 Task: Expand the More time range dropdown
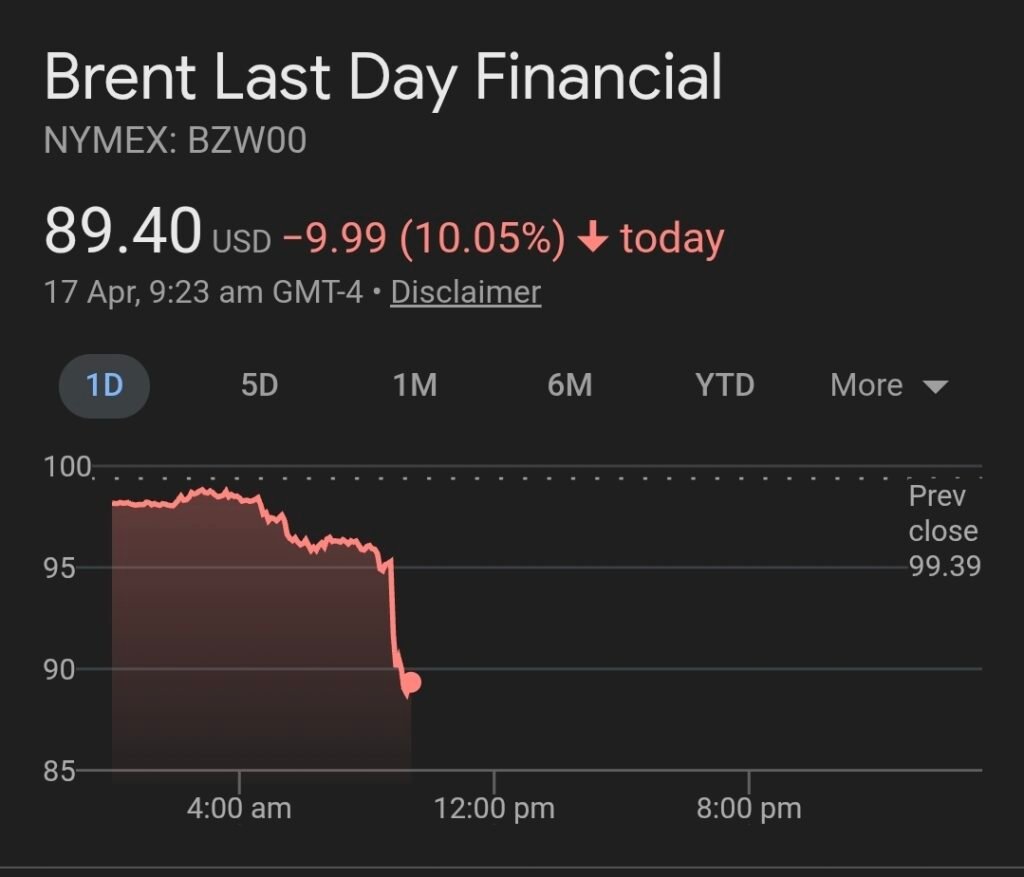click(888, 385)
